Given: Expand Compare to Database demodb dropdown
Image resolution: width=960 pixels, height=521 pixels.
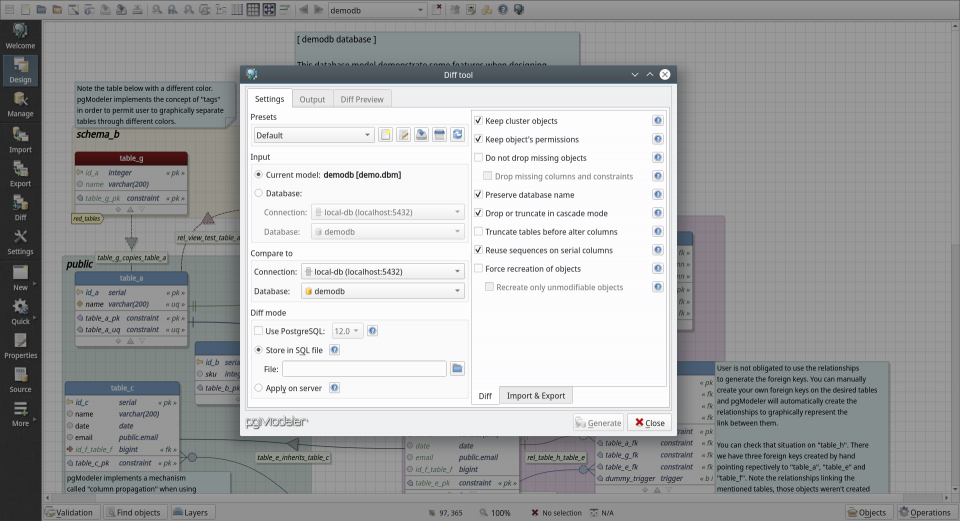Looking at the screenshot, I should coord(382,291).
